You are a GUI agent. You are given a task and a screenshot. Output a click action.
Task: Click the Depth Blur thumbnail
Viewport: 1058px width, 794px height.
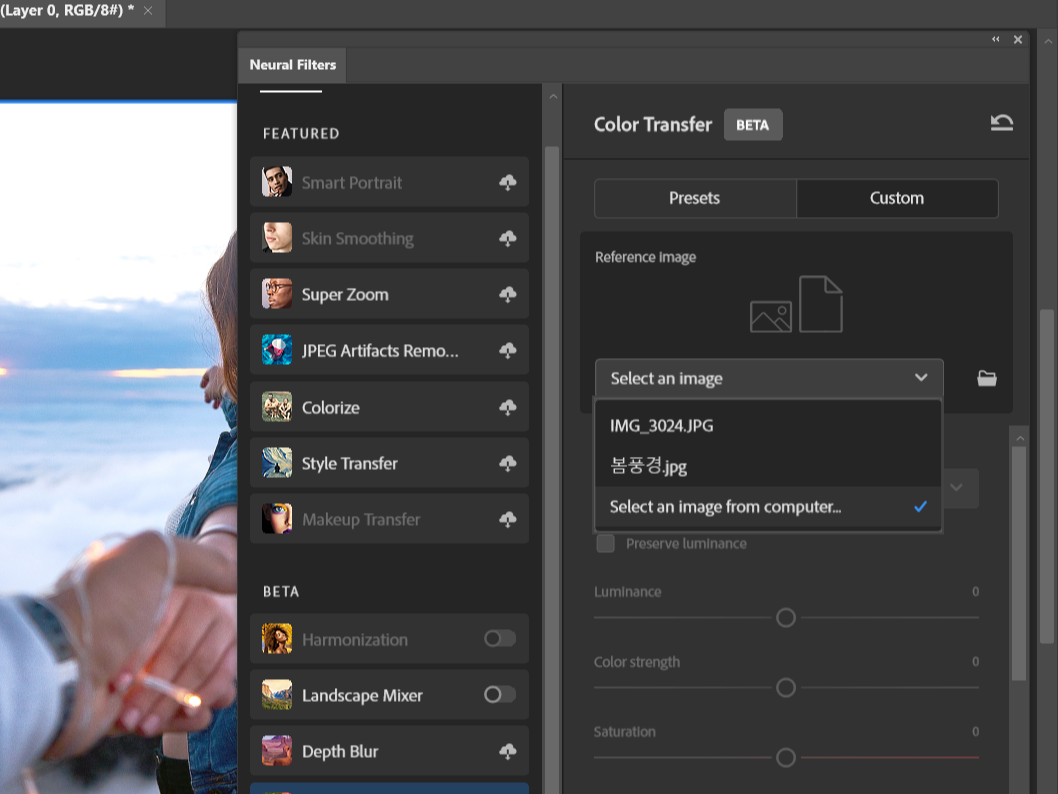tap(277, 750)
